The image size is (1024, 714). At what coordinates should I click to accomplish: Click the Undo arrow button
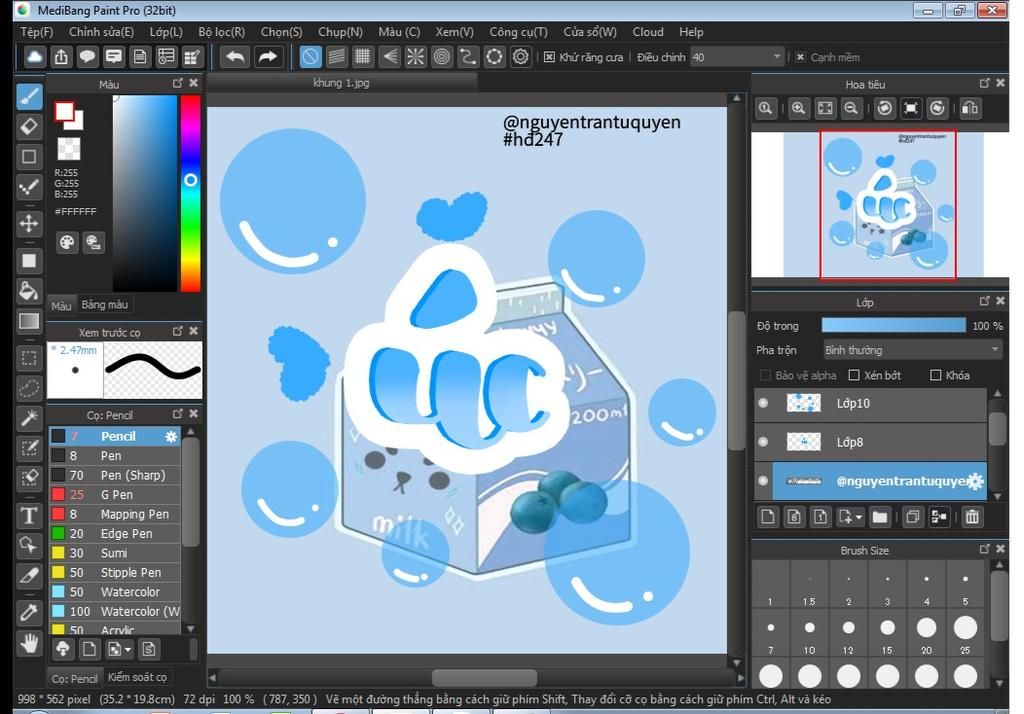pos(235,57)
